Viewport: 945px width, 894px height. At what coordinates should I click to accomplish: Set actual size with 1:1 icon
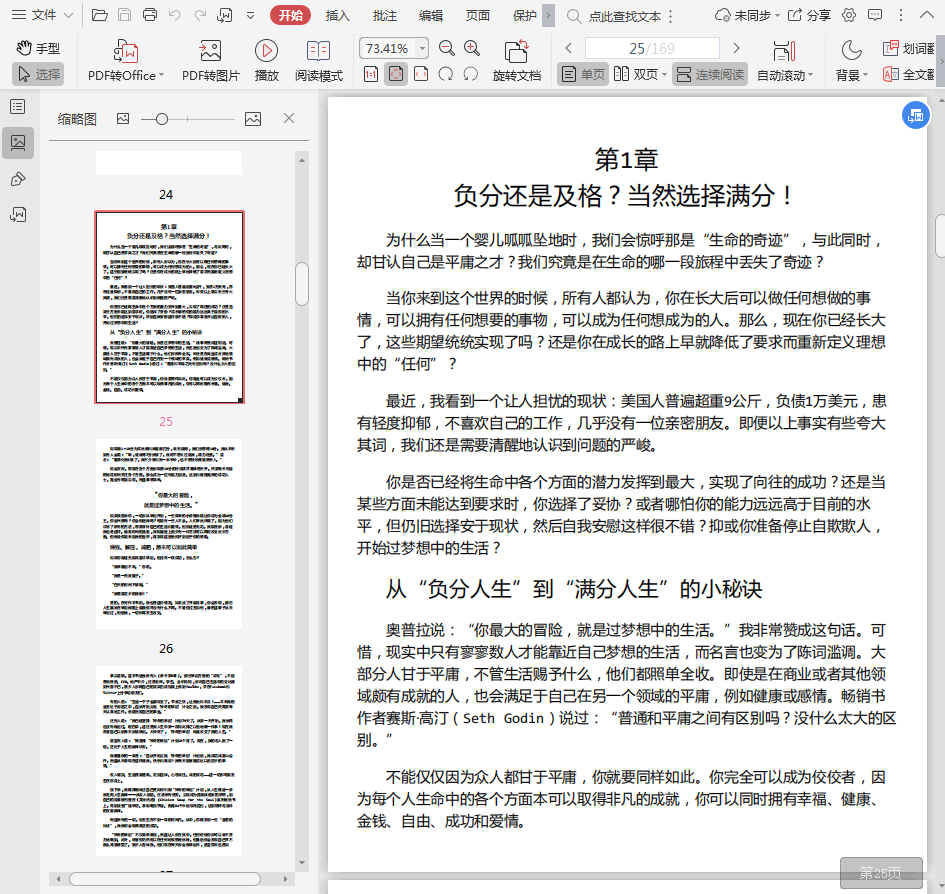371,74
